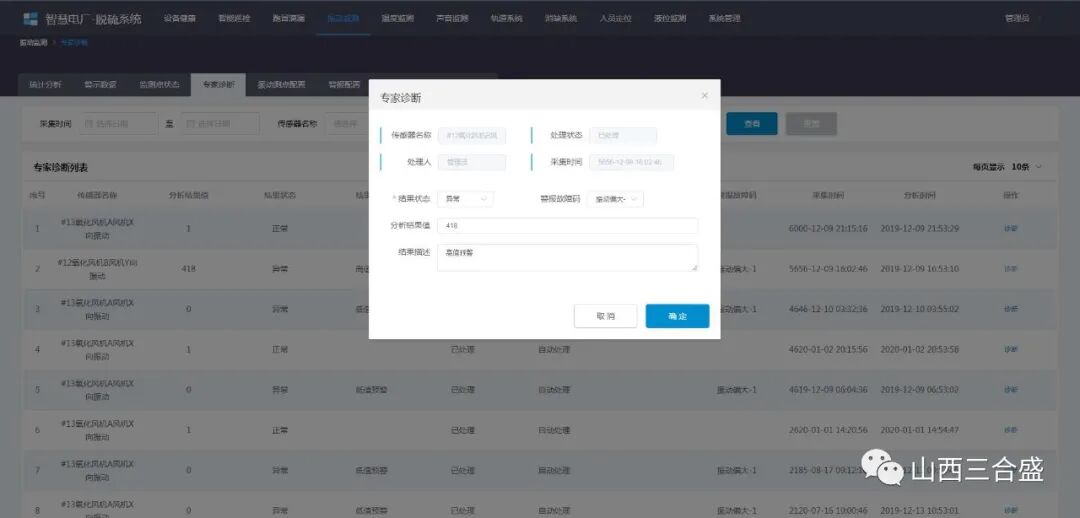This screenshot has height=518, width=1080.
Task: Click the 418 value in row 2
Action: click(189, 269)
